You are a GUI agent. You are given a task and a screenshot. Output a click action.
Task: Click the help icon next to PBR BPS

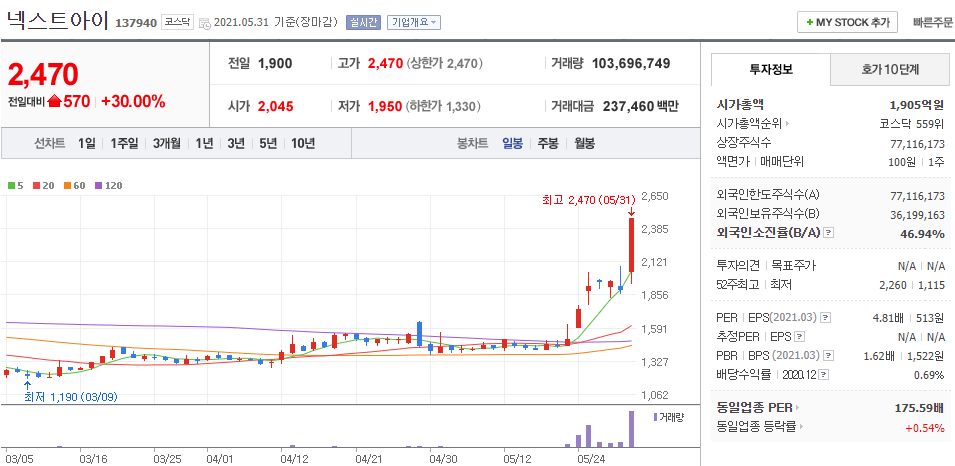pyautogui.click(x=828, y=356)
